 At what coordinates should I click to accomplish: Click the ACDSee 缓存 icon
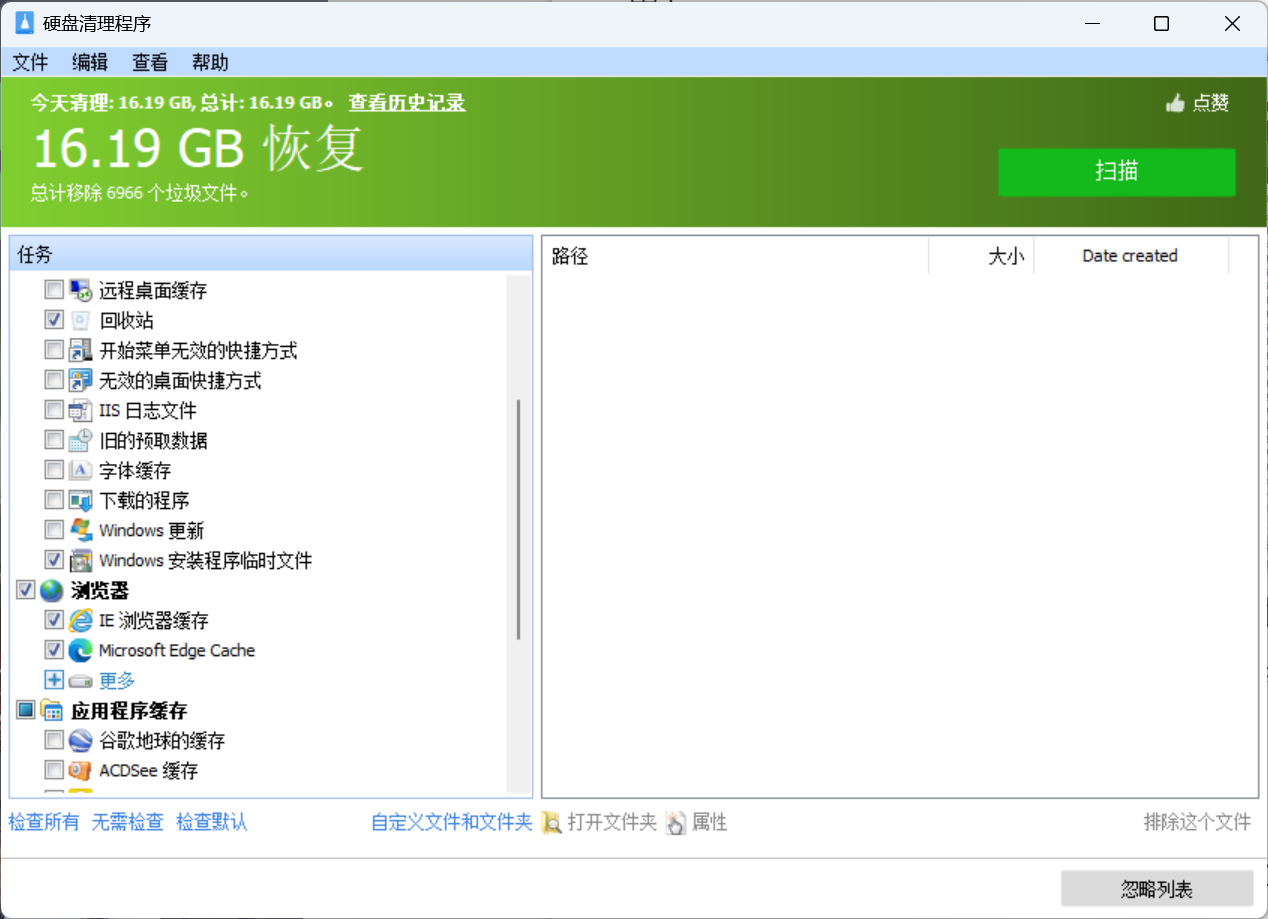coord(81,771)
